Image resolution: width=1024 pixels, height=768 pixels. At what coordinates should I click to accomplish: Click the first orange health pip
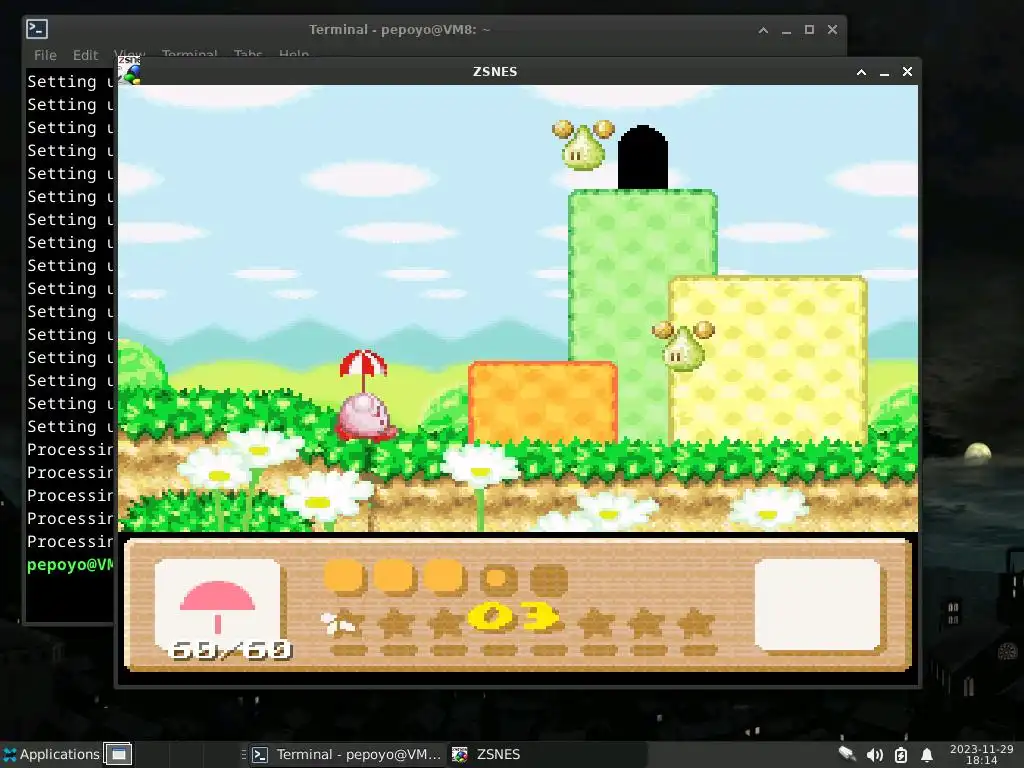pyautogui.click(x=344, y=578)
